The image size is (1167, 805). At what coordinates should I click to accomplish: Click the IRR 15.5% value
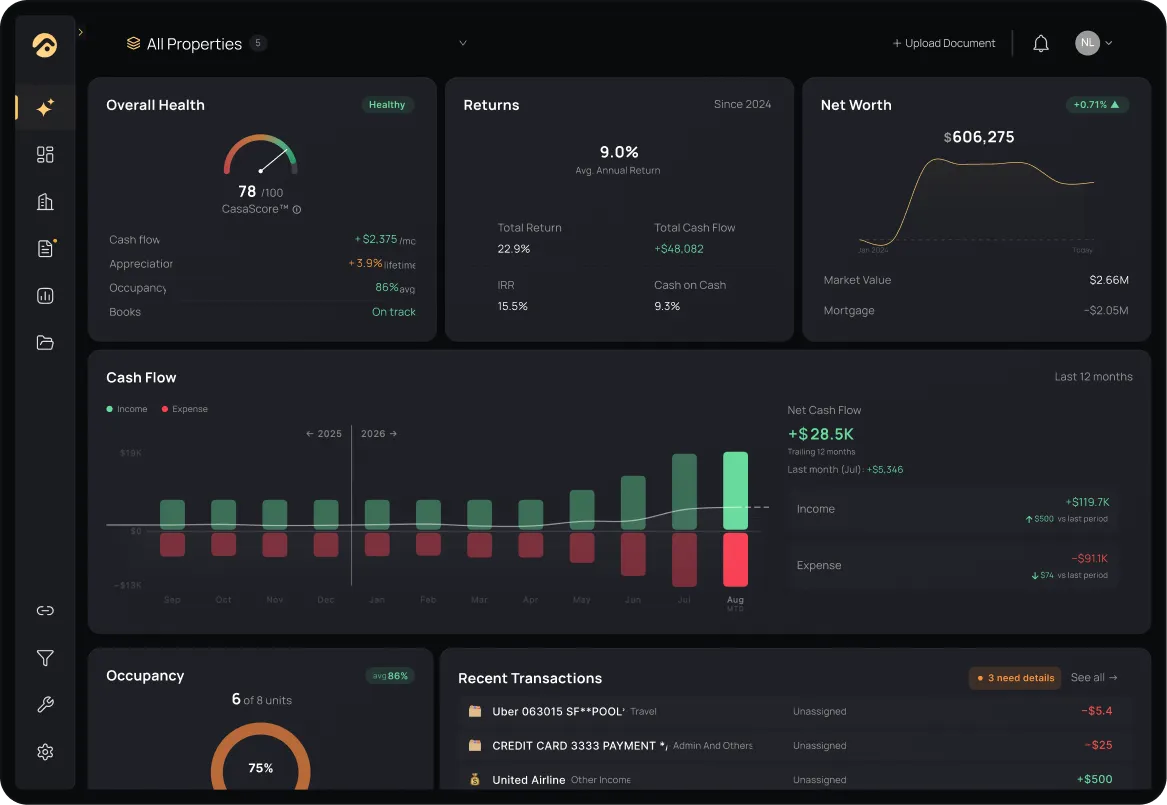(513, 307)
